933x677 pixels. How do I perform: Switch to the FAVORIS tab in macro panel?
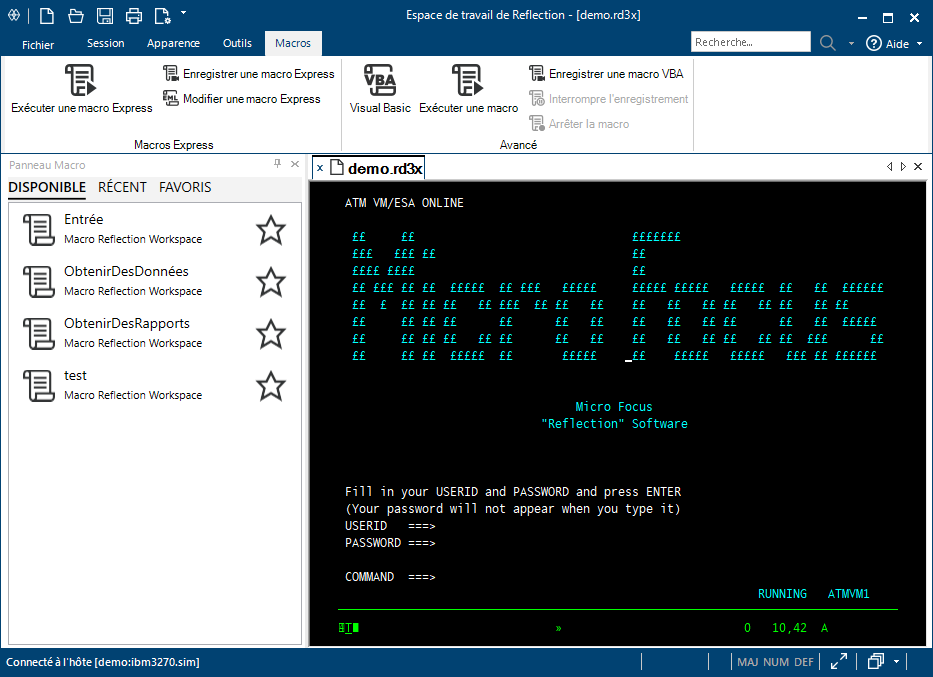coord(185,187)
